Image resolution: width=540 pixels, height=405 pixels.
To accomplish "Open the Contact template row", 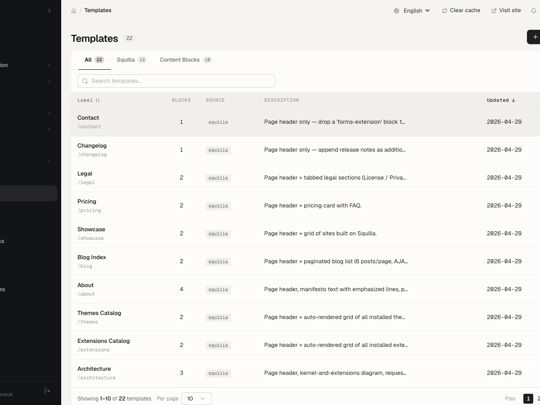I will tap(305, 122).
